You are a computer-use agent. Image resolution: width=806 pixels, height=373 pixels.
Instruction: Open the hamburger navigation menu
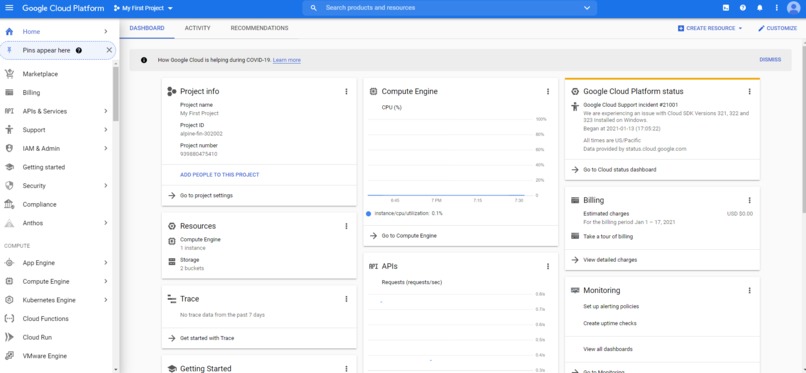(9, 8)
